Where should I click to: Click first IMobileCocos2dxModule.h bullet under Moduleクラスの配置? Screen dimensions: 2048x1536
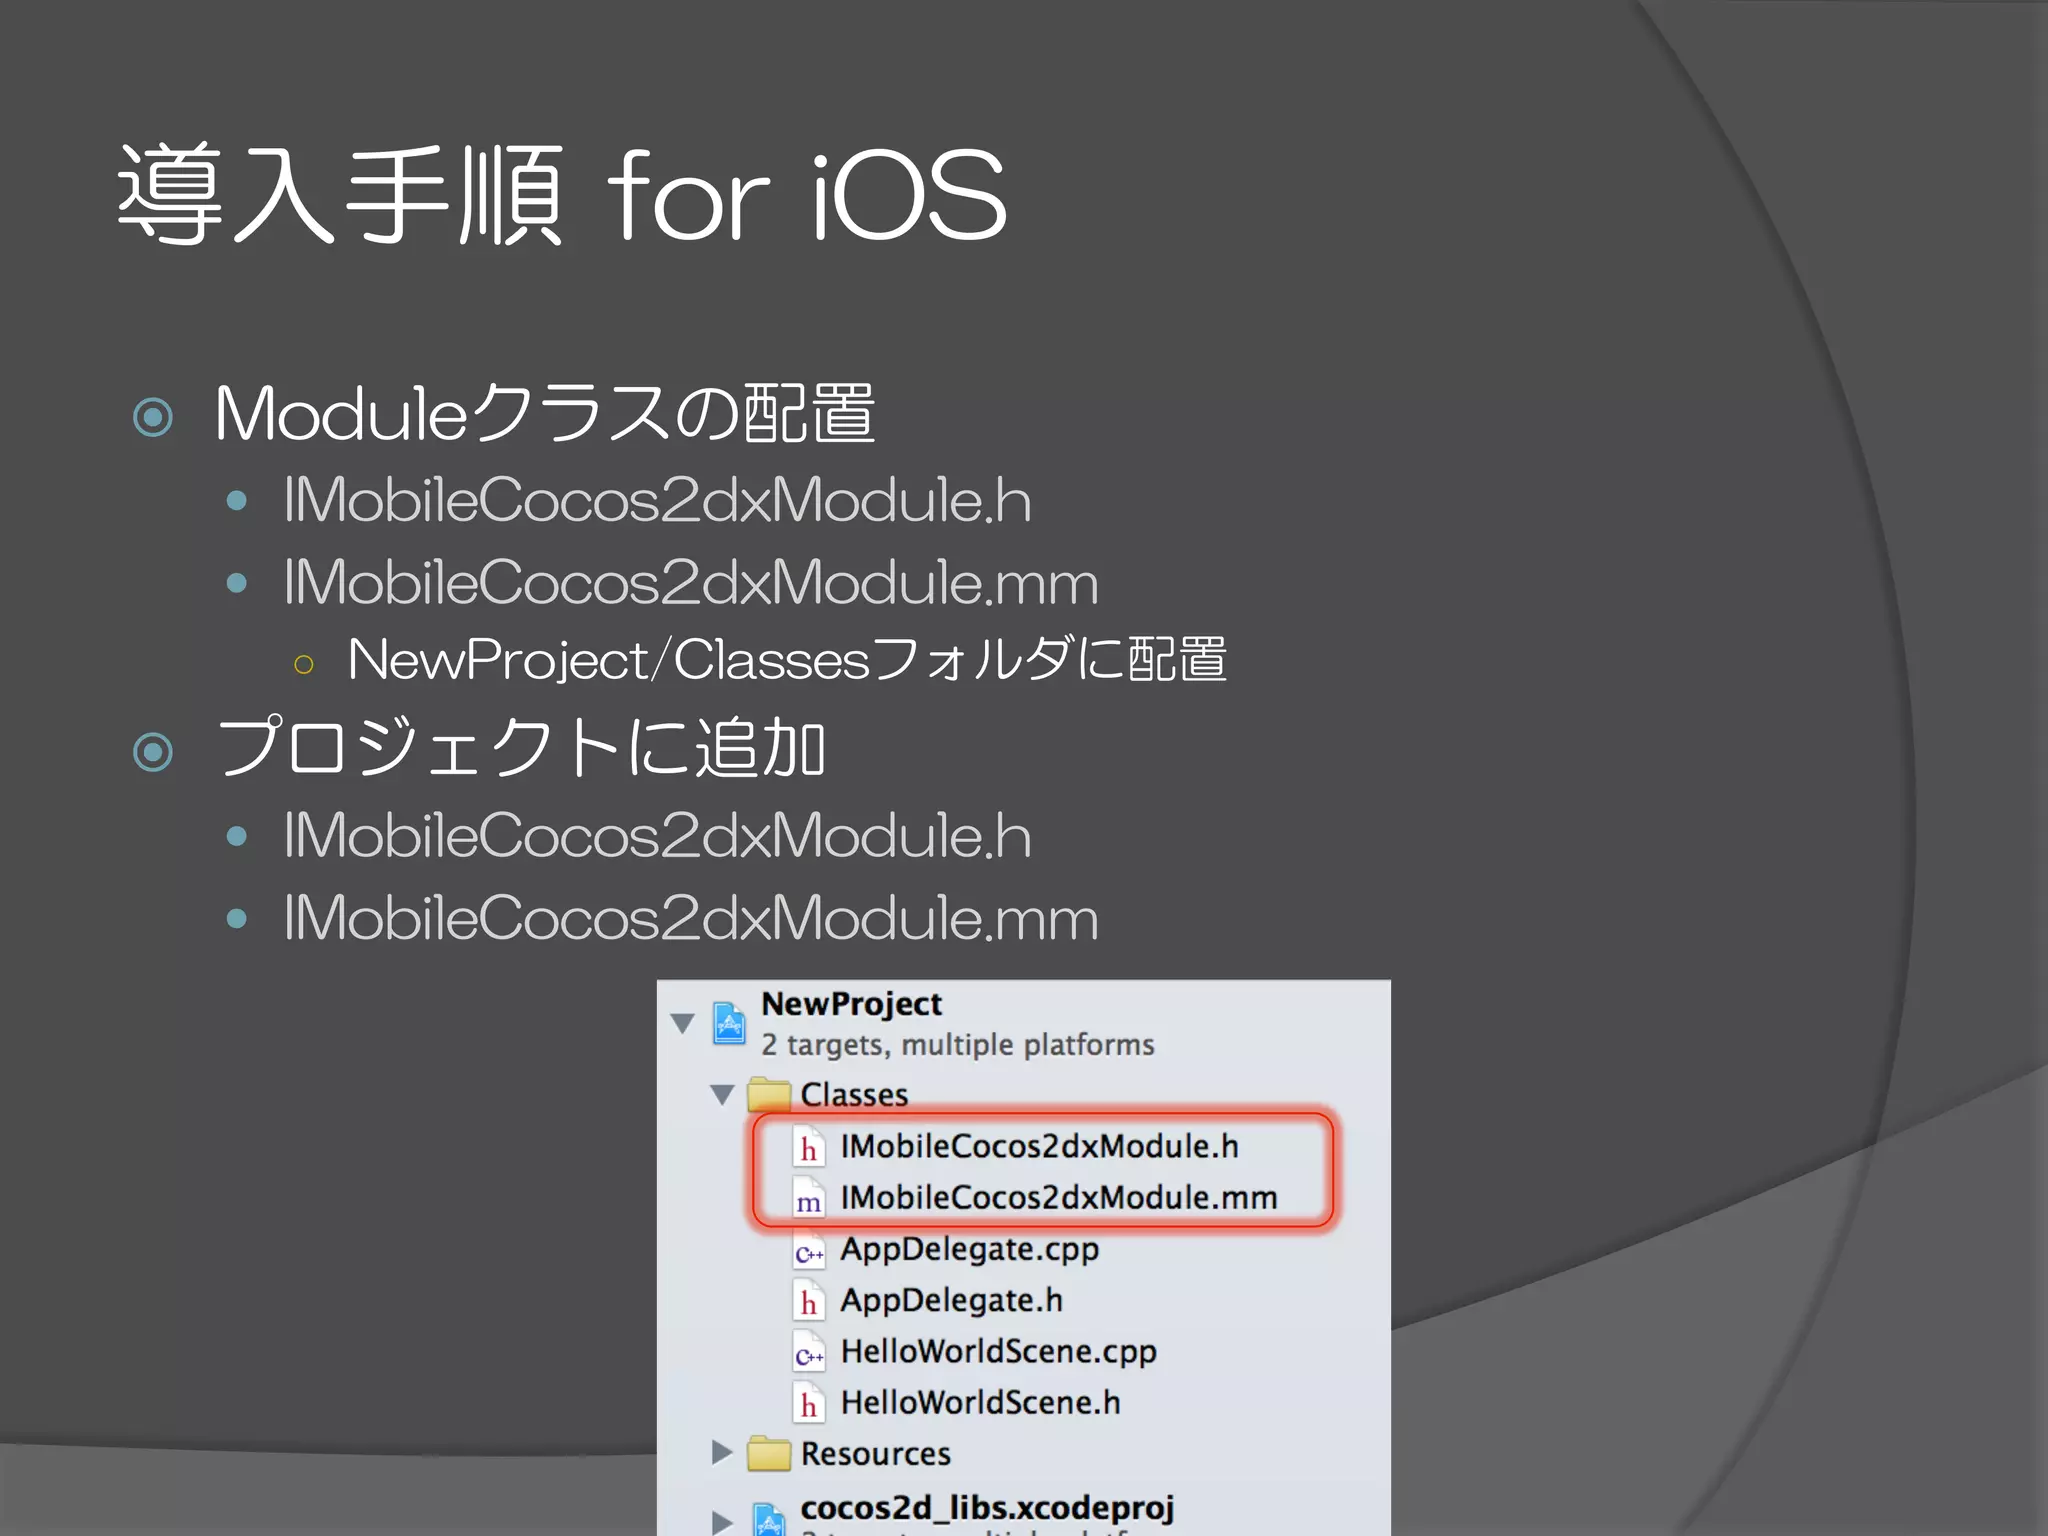657,500
